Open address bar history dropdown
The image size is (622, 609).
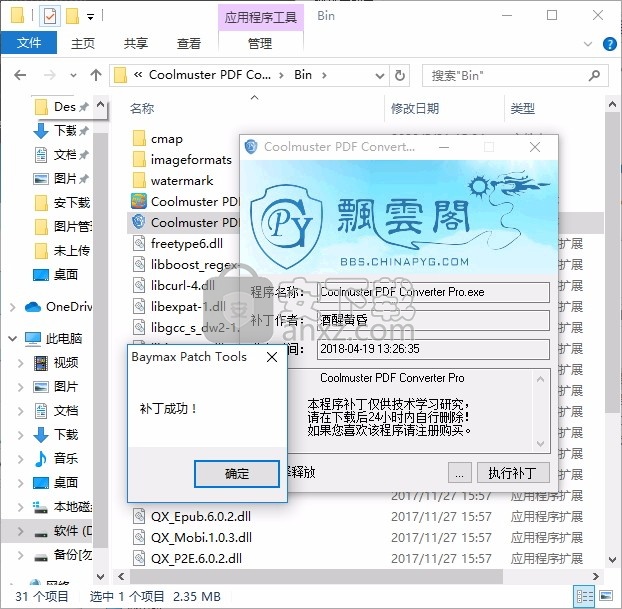380,75
